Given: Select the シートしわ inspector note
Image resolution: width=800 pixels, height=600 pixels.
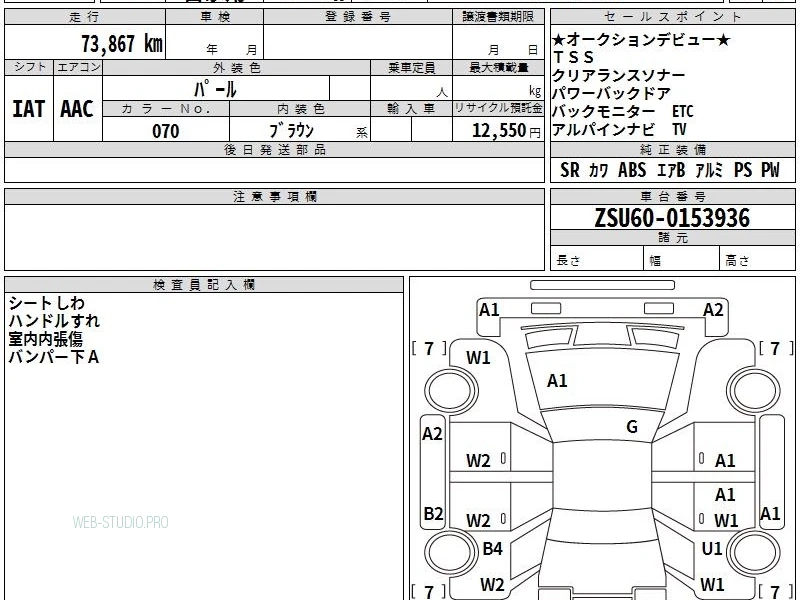Looking at the screenshot, I should click(46, 303).
